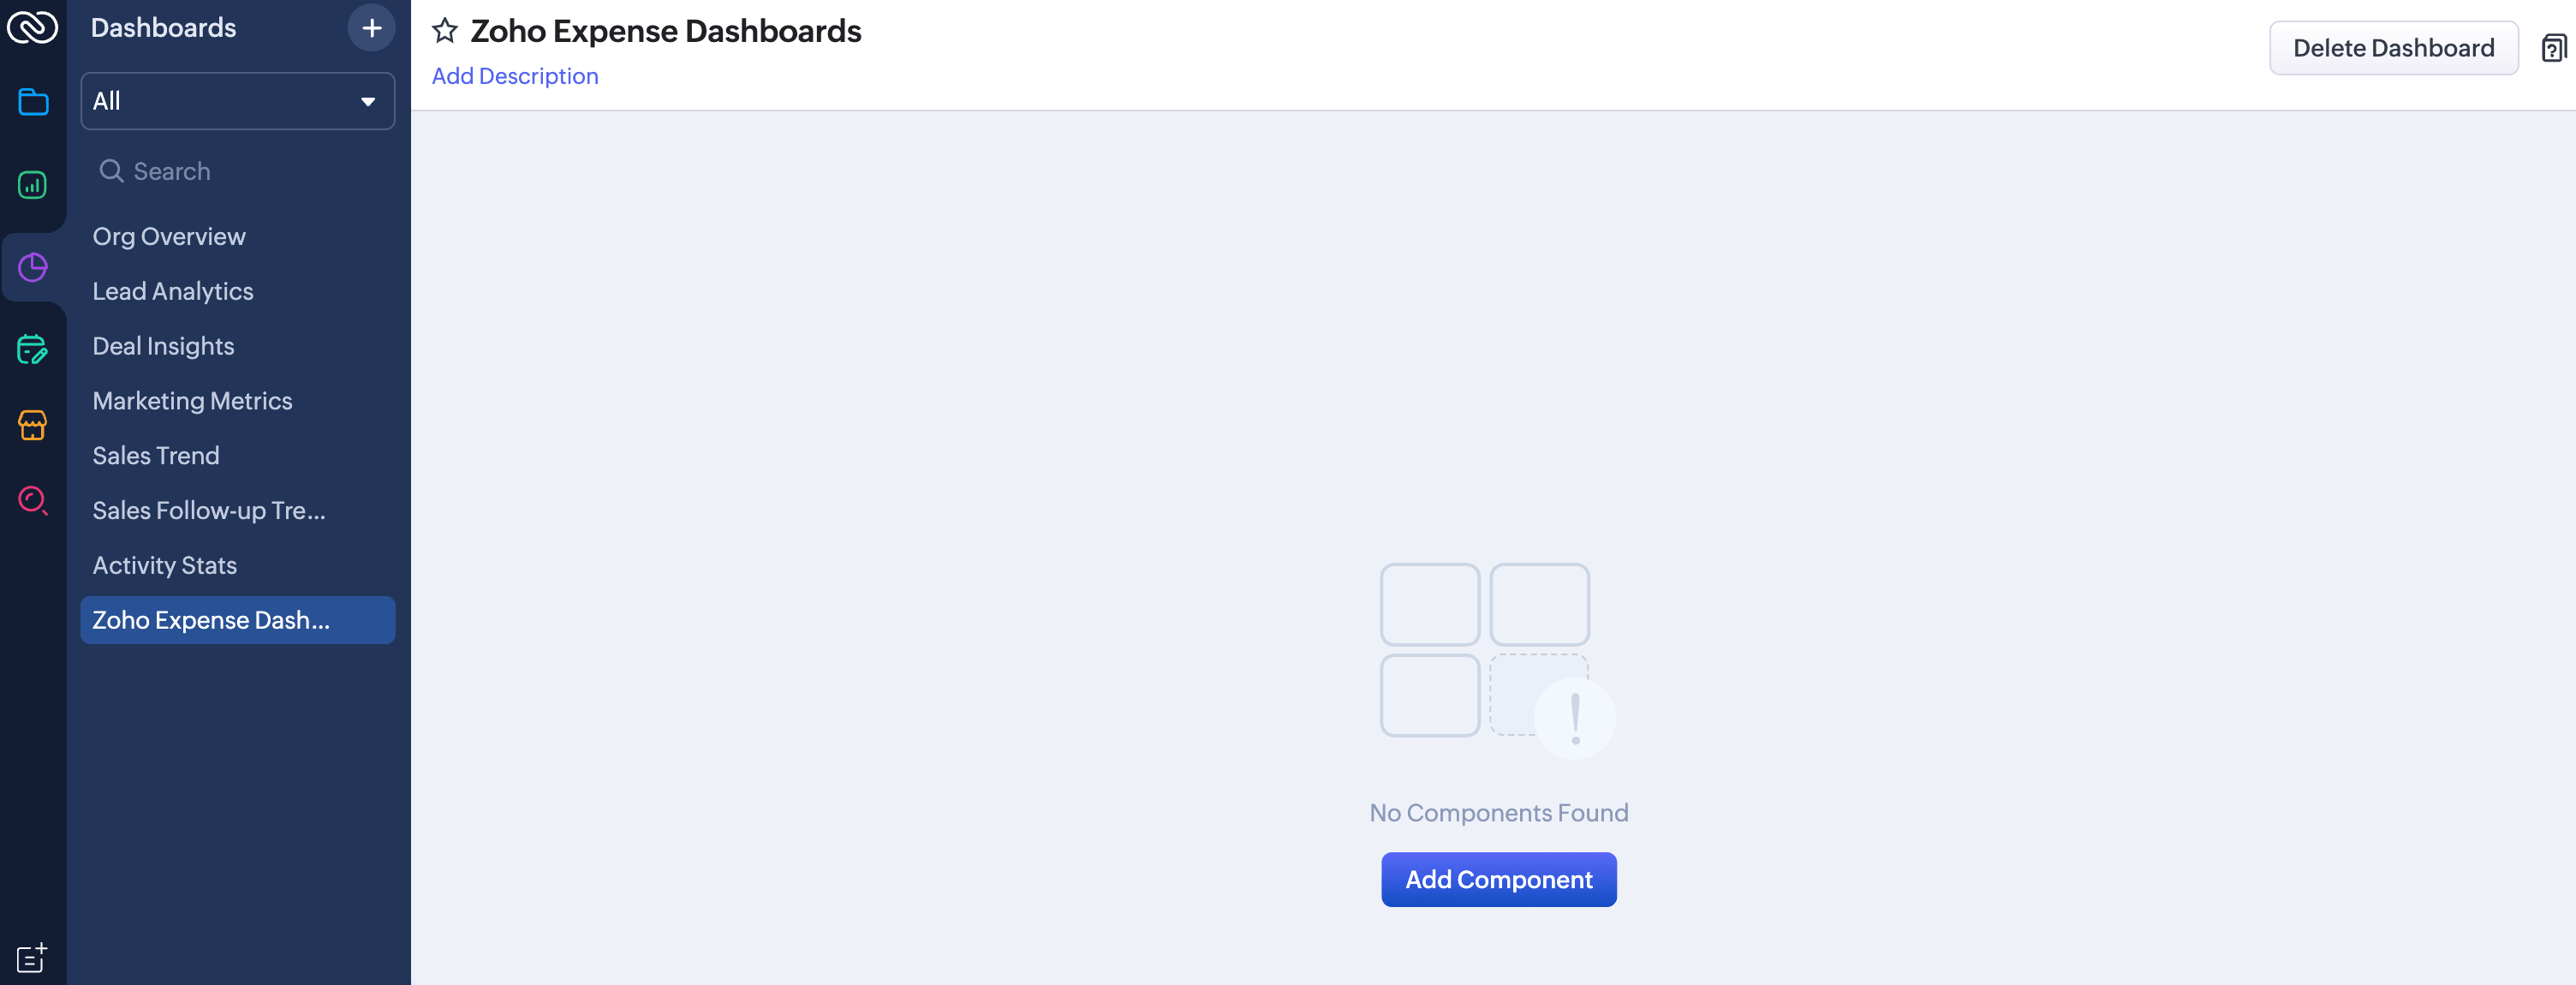Open the All folder filter dropdown
This screenshot has width=2576, height=985.
[237, 101]
